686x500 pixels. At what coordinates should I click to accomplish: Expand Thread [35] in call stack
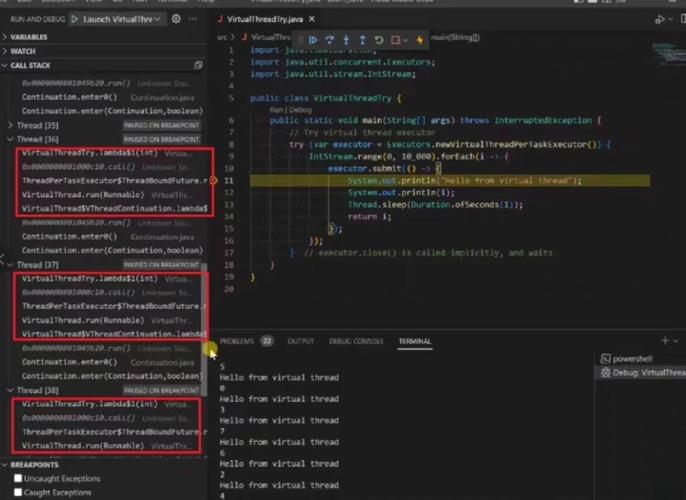[10, 125]
